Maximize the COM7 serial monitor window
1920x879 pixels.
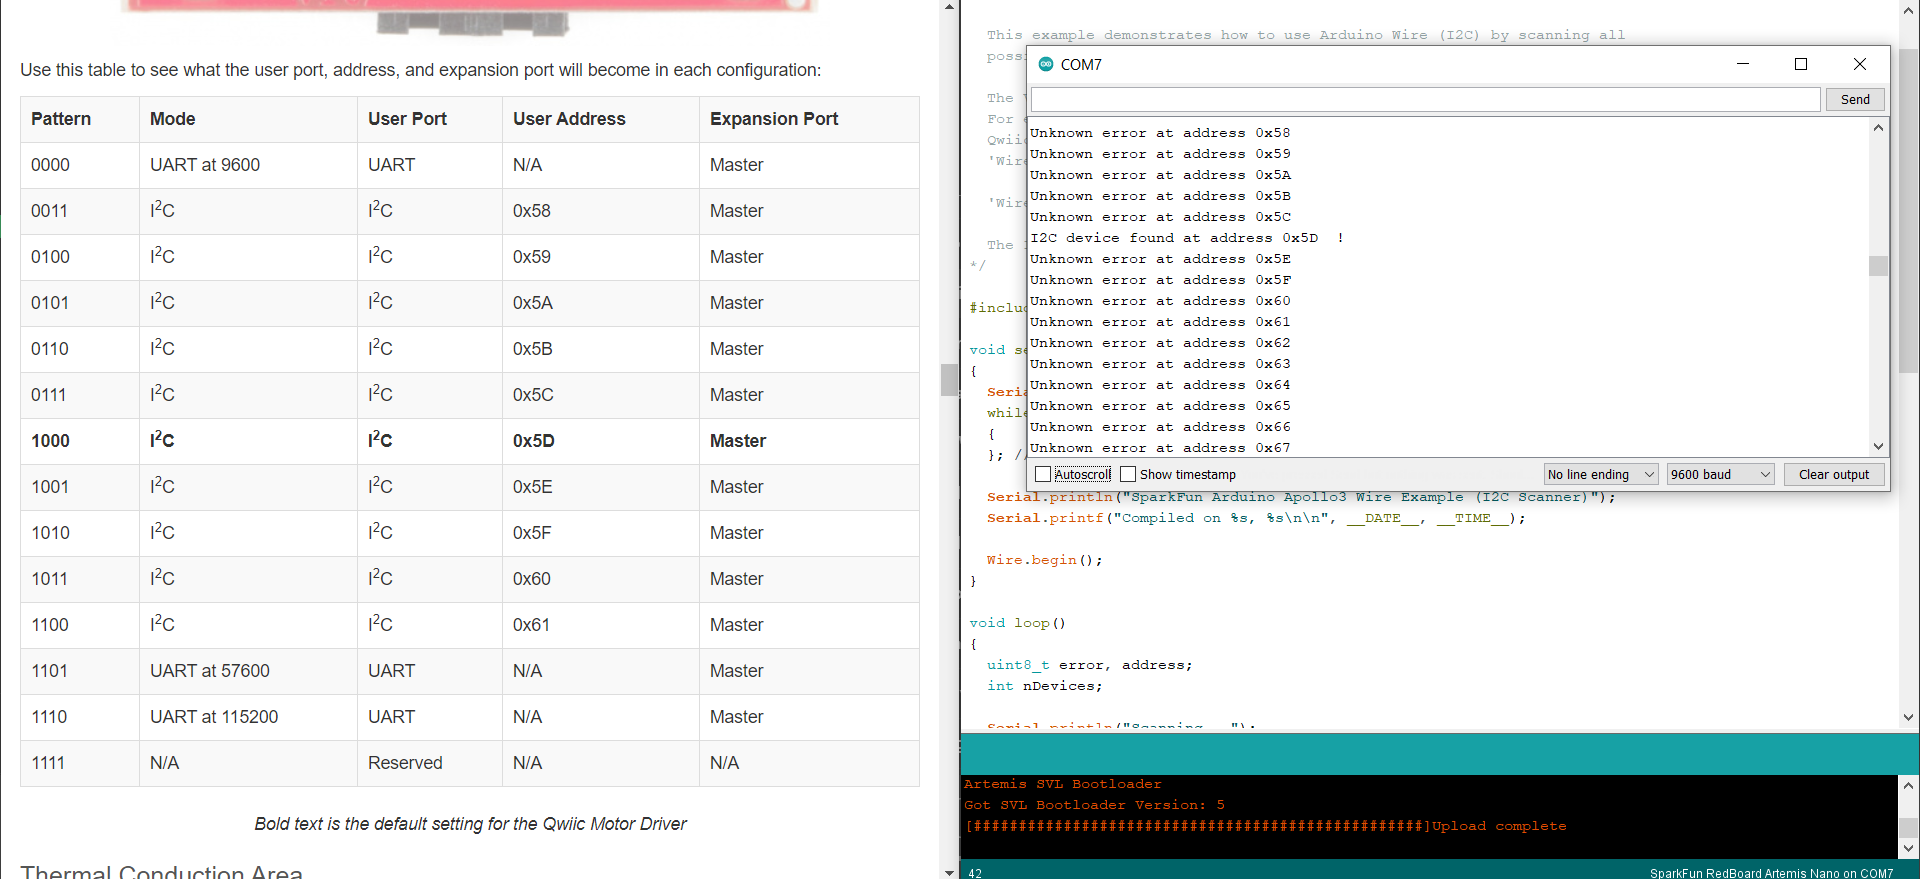1801,64
